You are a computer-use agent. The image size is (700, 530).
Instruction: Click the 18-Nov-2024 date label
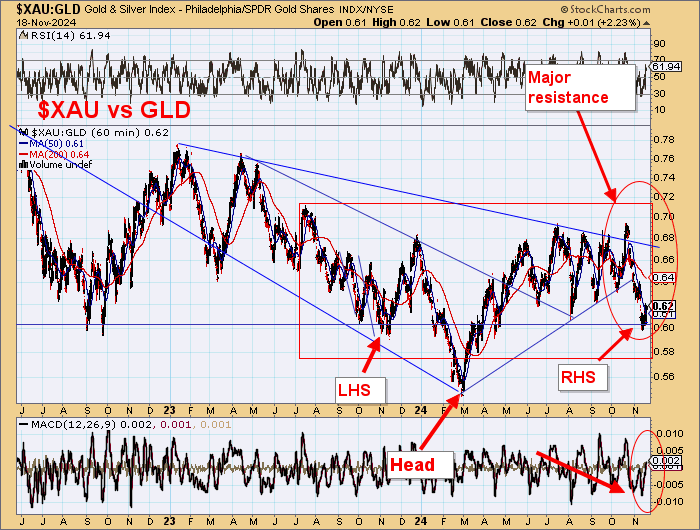(34, 21)
